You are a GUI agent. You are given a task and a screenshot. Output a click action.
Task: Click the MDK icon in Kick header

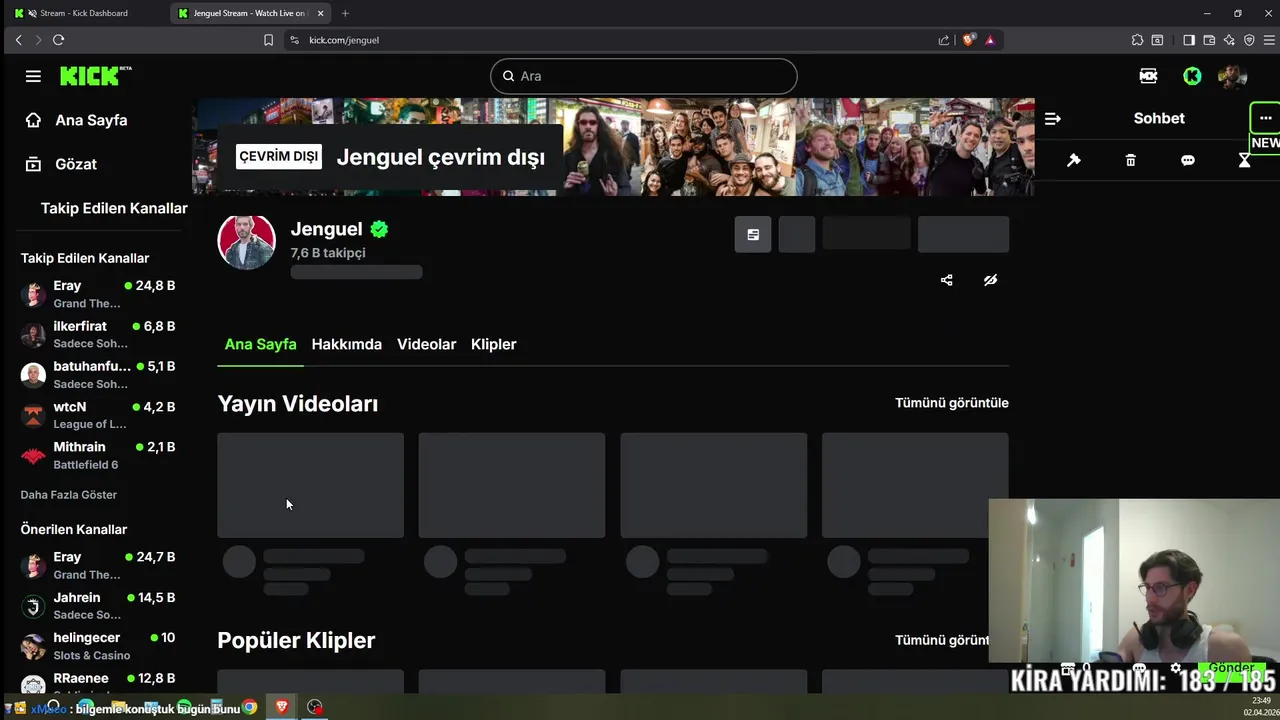[x=1148, y=76]
